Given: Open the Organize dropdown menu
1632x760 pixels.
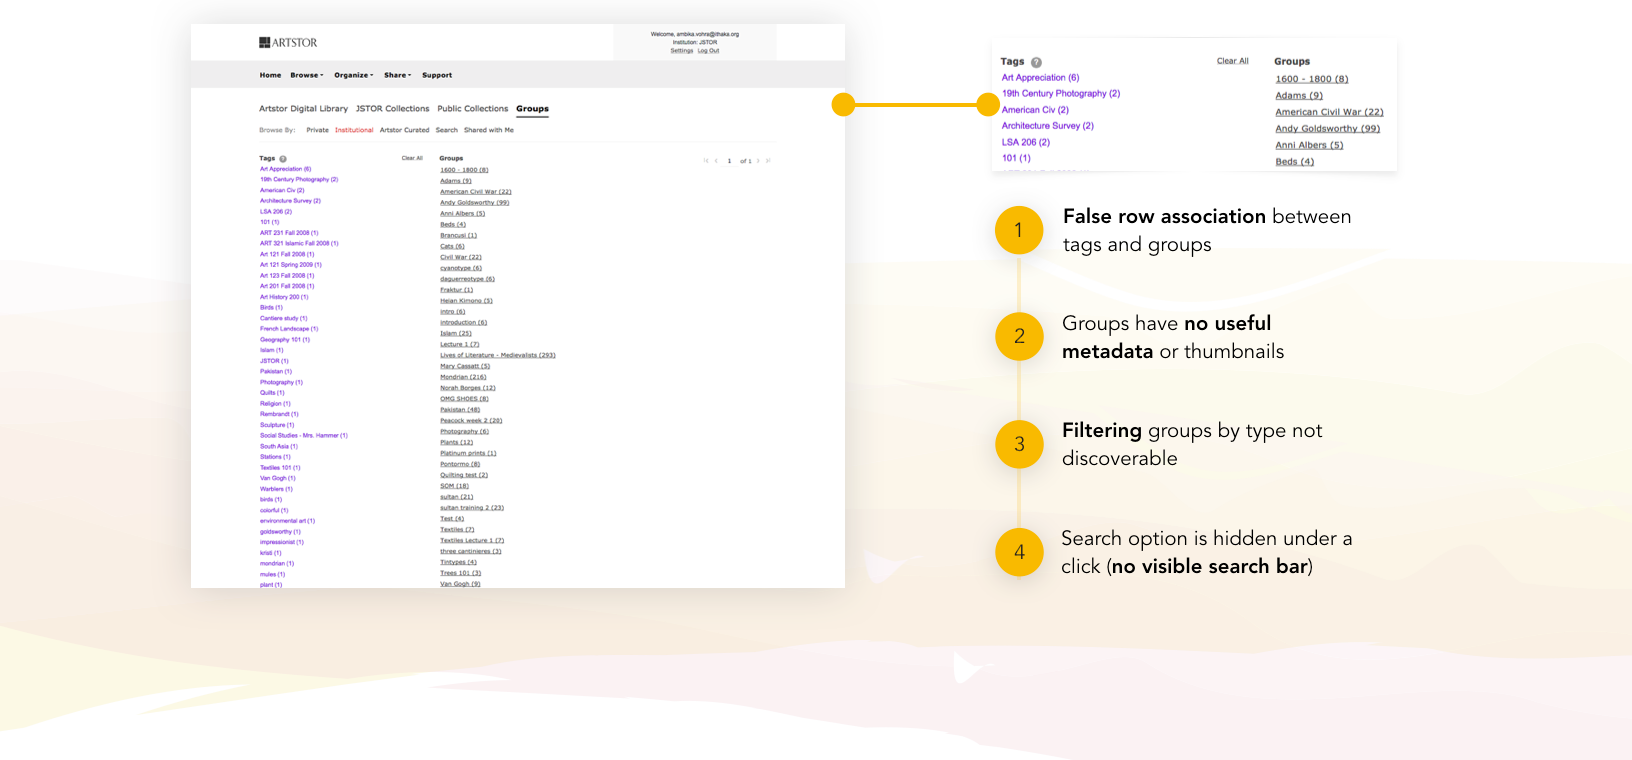Looking at the screenshot, I should tap(354, 75).
